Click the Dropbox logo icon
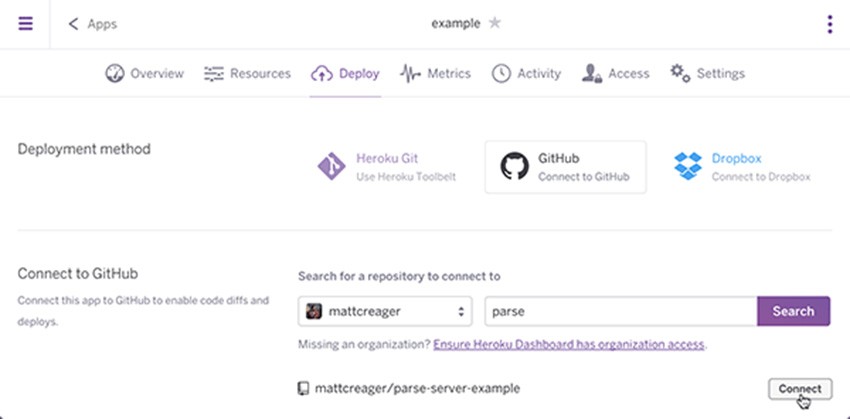 point(688,166)
